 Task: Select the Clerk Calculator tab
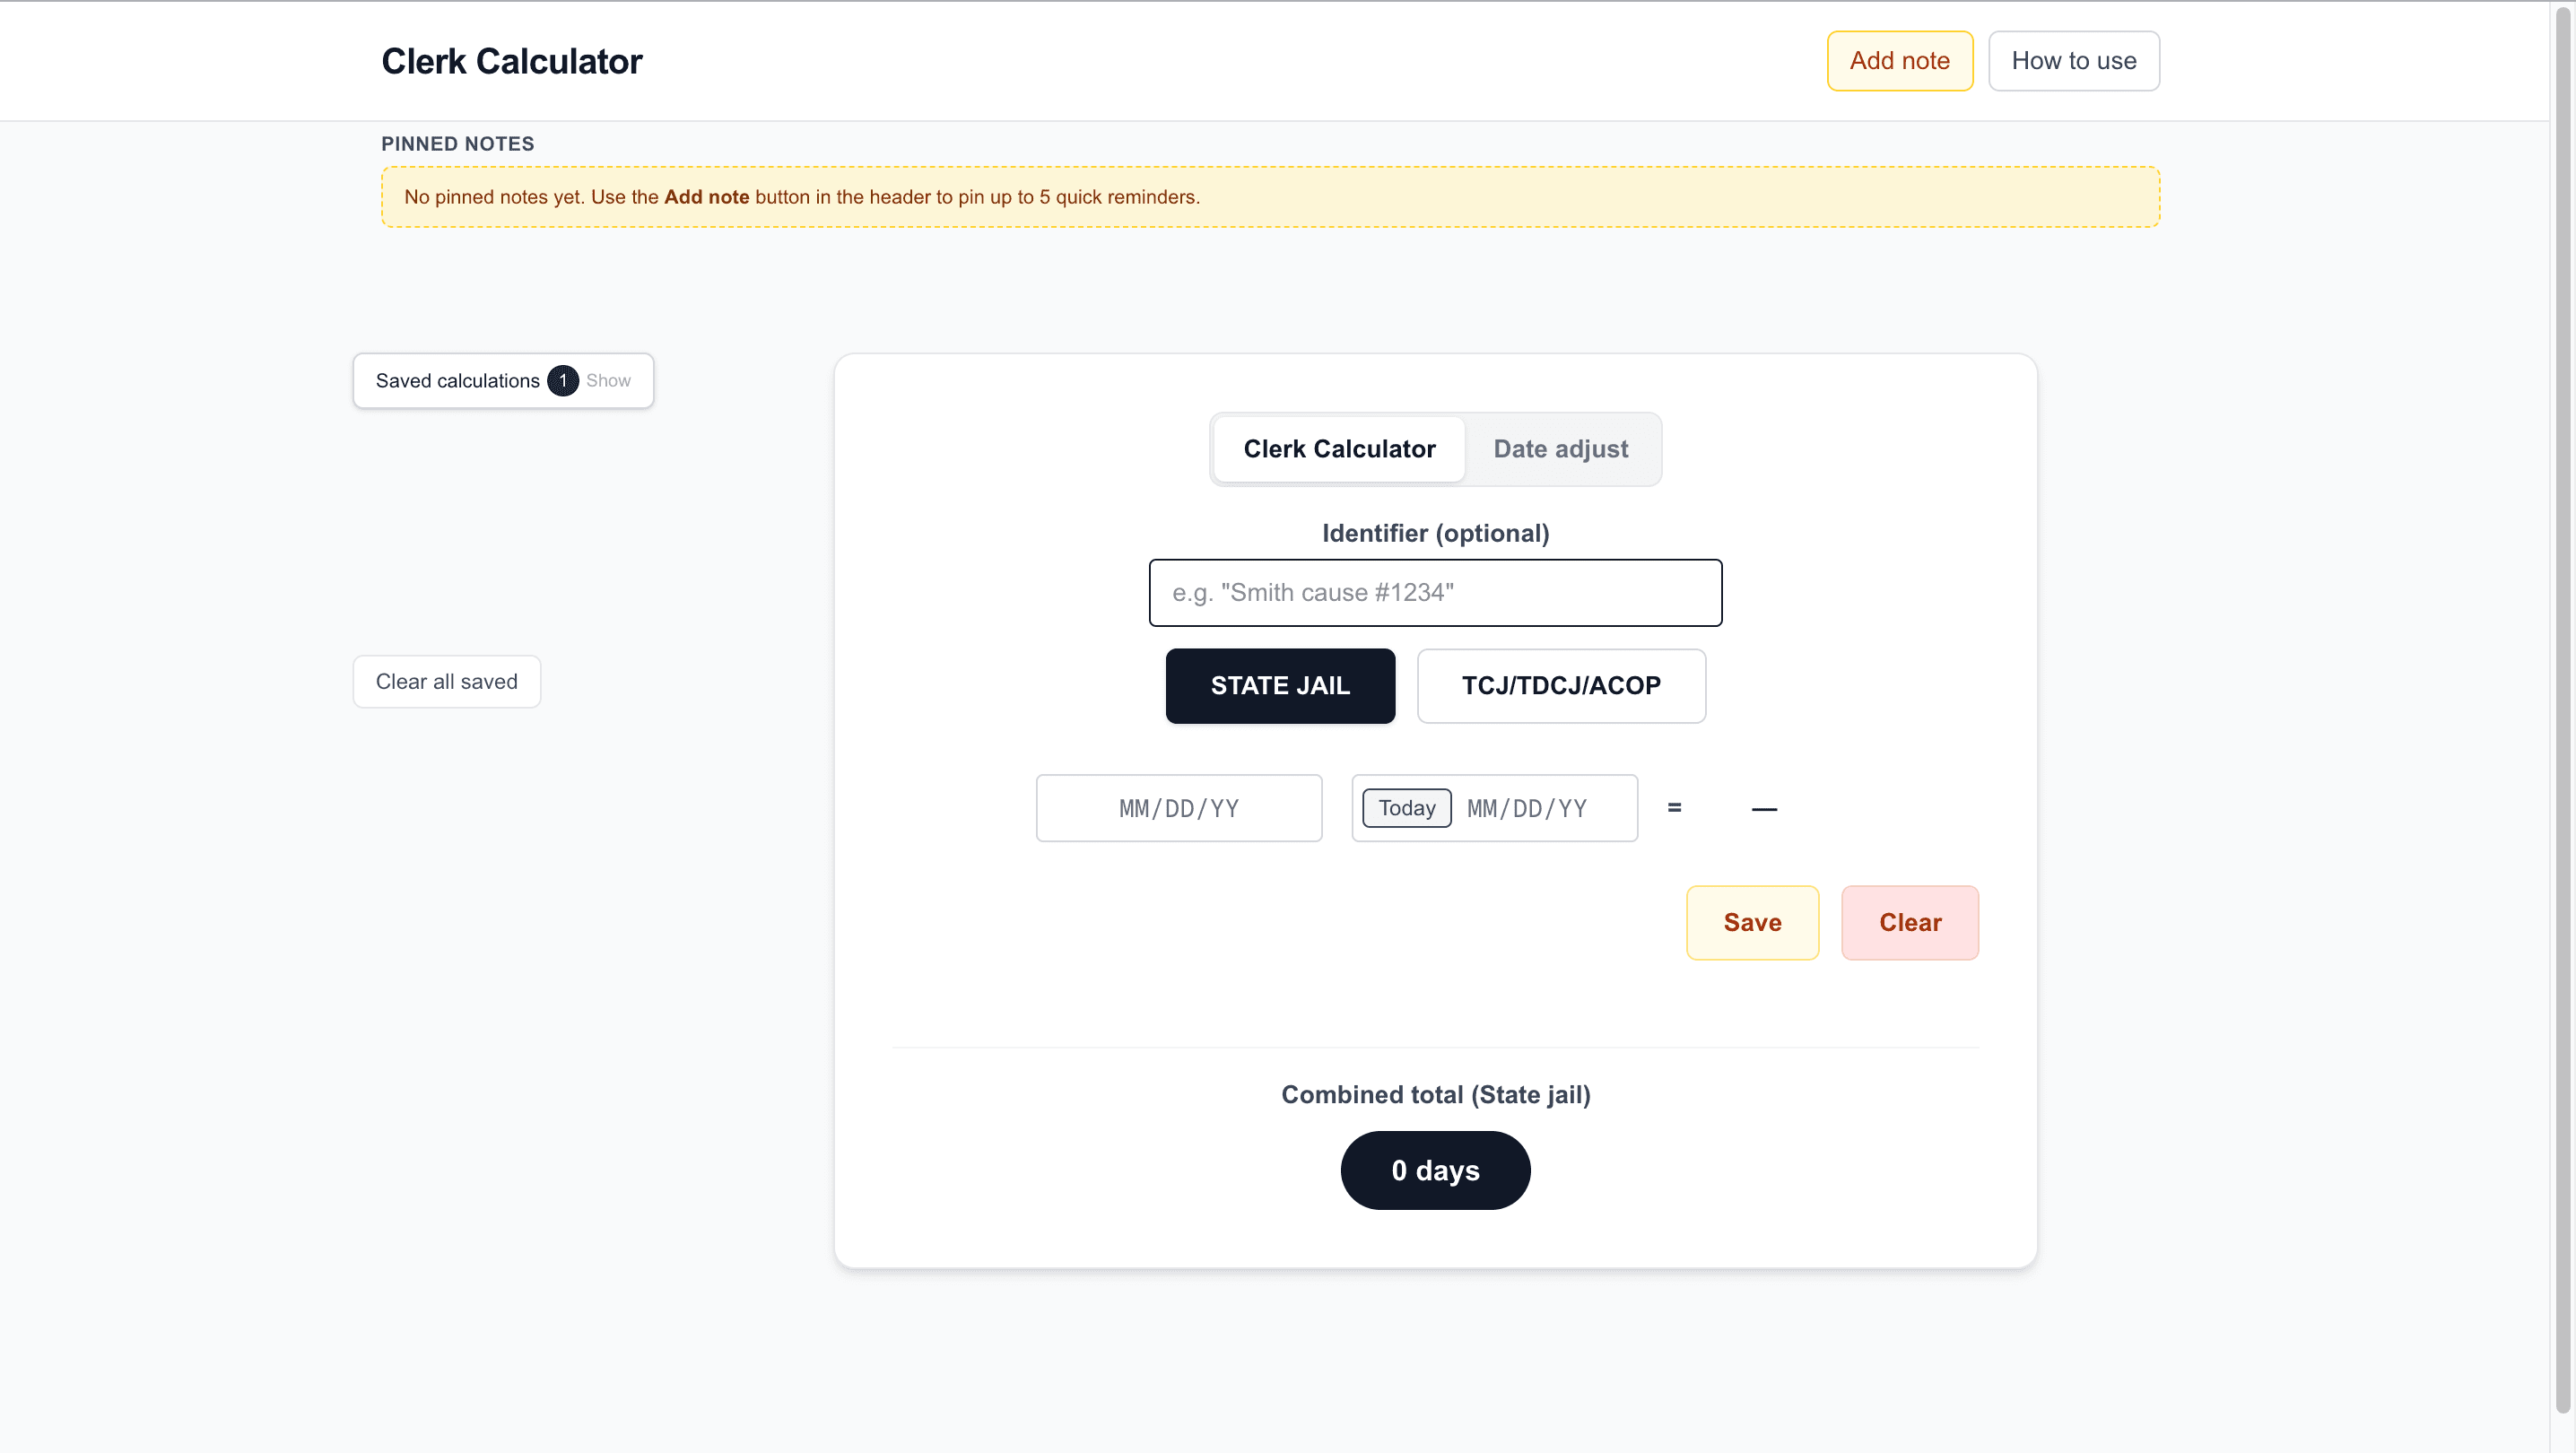[x=1339, y=449]
